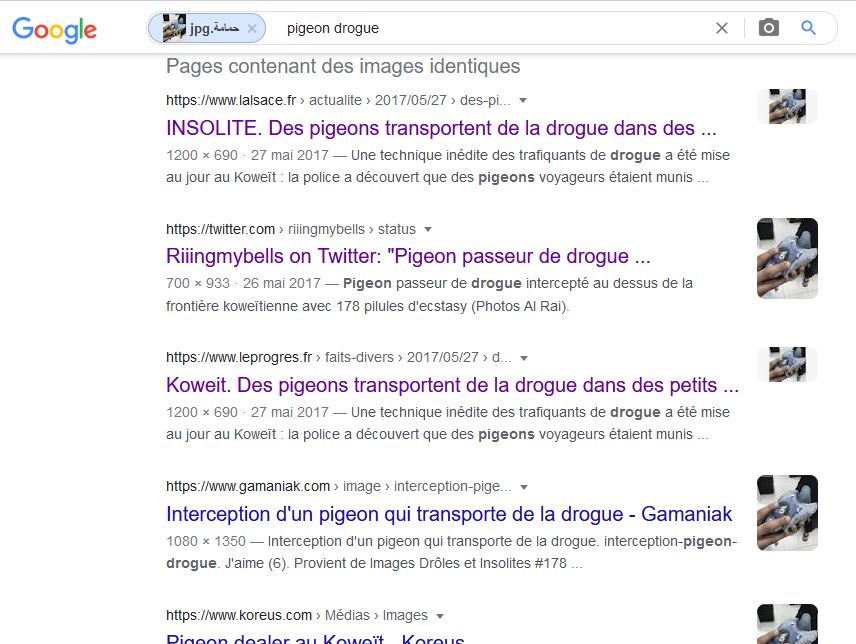Open the INSOLITE pigeons drogue result
This screenshot has width=856, height=644.
tap(441, 128)
